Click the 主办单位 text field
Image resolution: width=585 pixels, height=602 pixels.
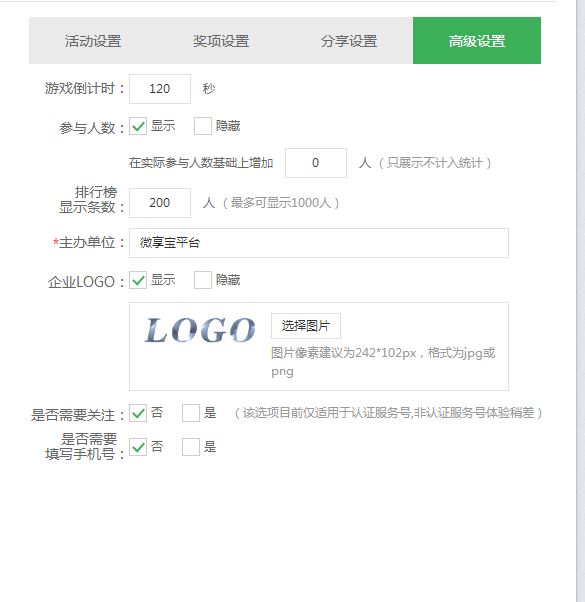pos(319,243)
